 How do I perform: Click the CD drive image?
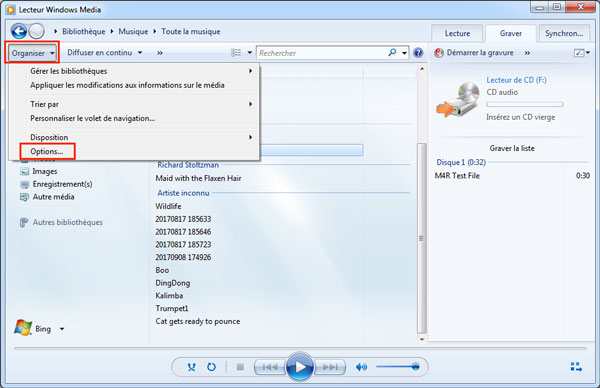click(x=458, y=99)
